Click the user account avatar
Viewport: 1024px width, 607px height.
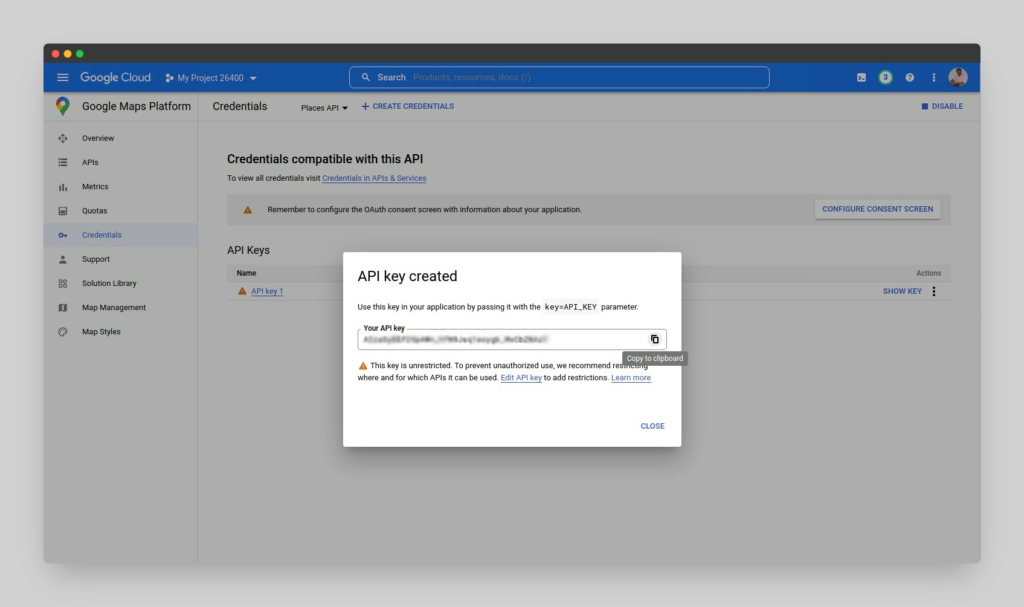click(958, 77)
